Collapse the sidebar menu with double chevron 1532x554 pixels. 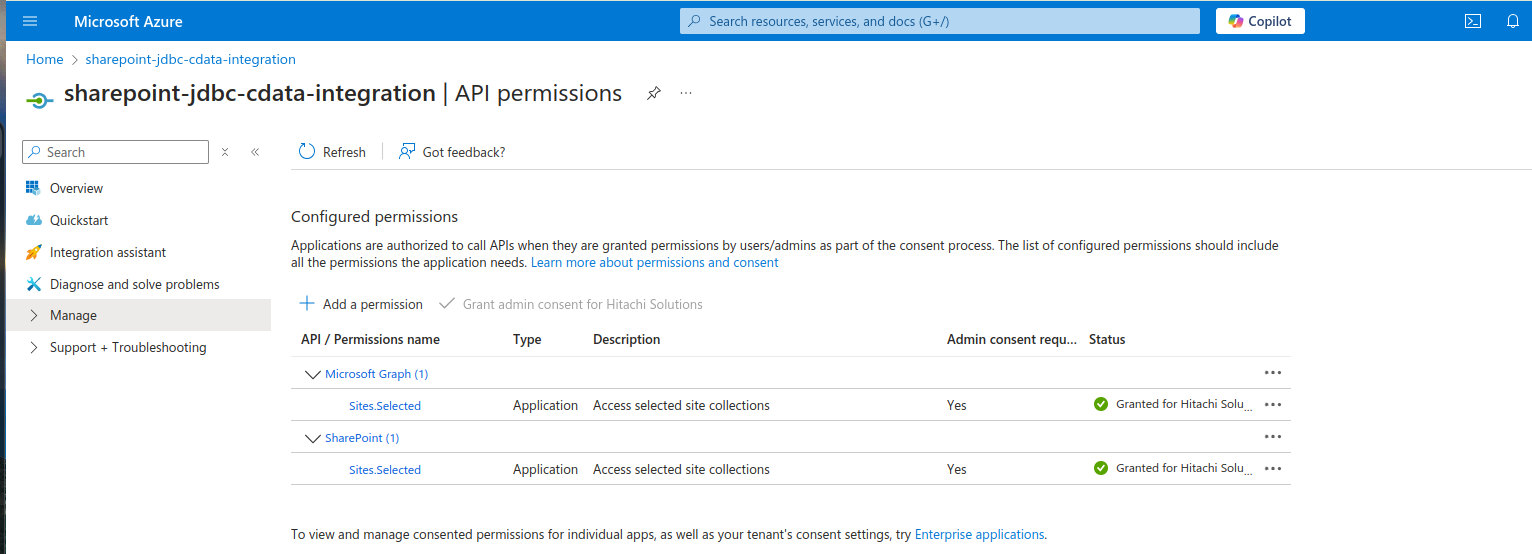(255, 152)
